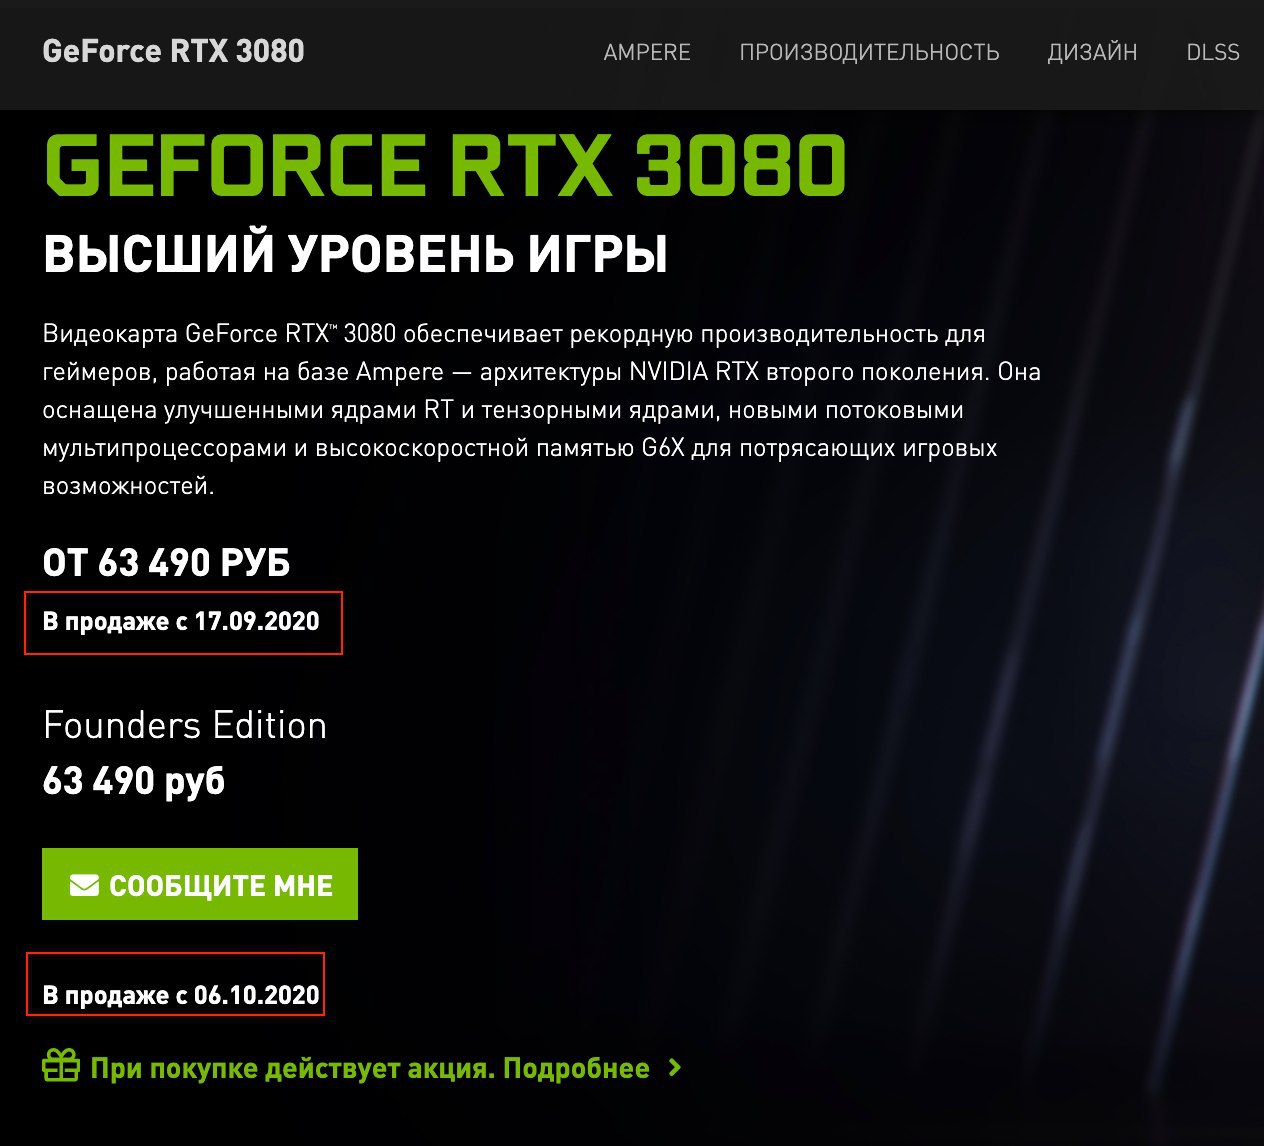
Task: Click the envelope icon on the green button
Action: [84, 885]
